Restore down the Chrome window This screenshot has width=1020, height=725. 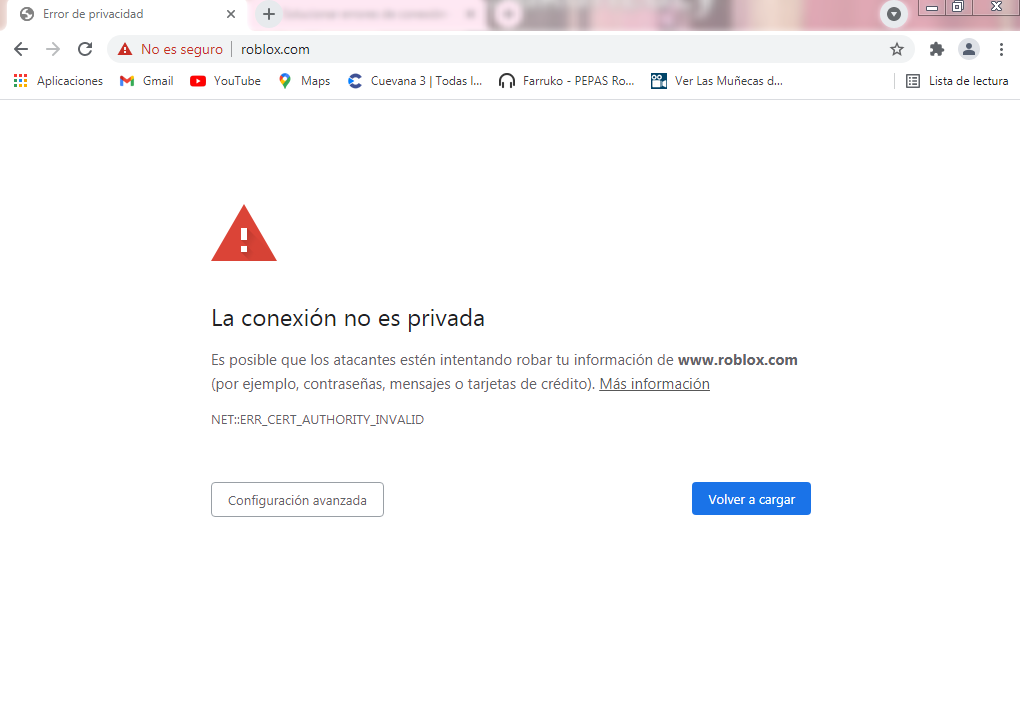click(958, 7)
